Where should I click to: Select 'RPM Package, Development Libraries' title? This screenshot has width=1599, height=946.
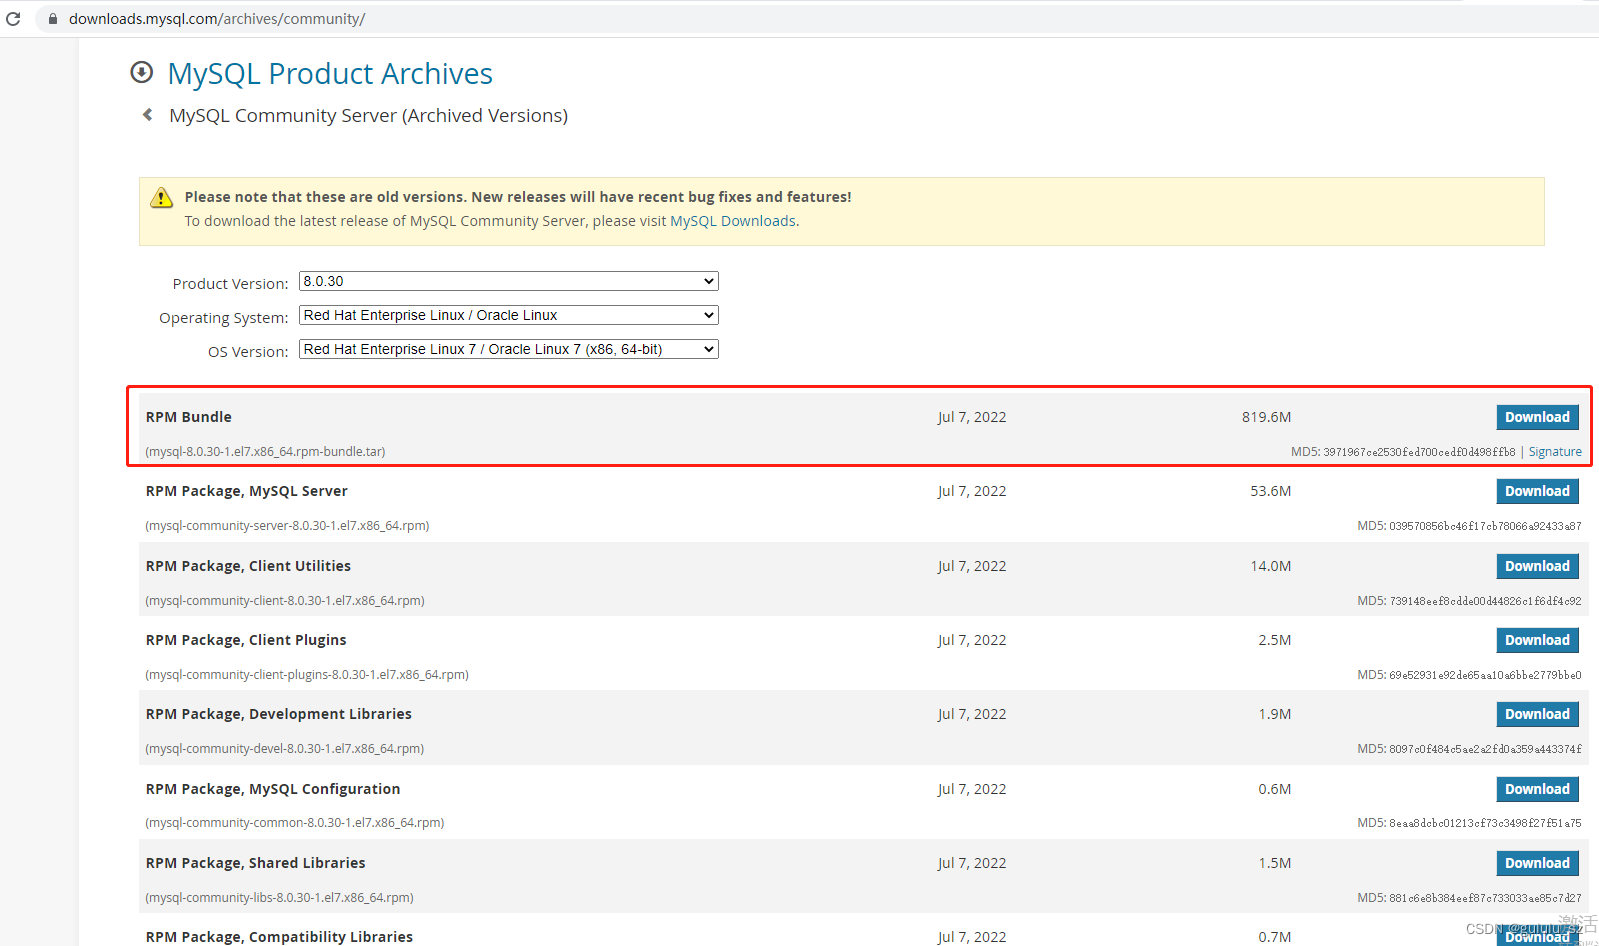pyautogui.click(x=279, y=714)
